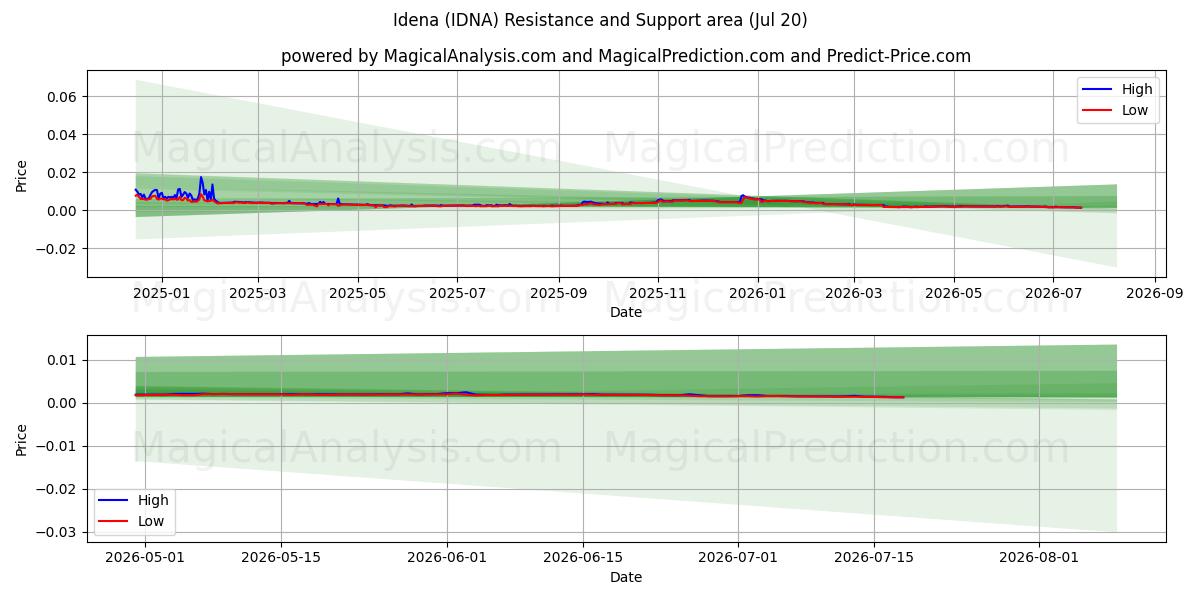
Task: Click the bottom chart x-axis label '2026-06-15'
Action: pyautogui.click(x=583, y=558)
